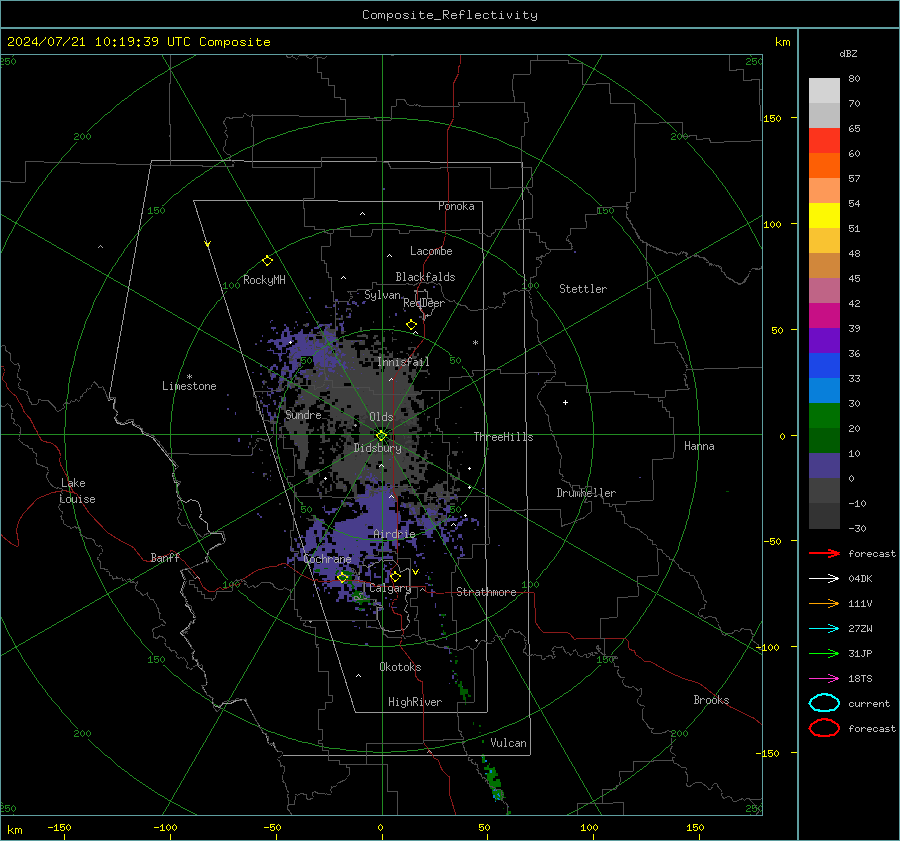Click the Calgary label
This screenshot has width=900, height=841.
click(390, 588)
